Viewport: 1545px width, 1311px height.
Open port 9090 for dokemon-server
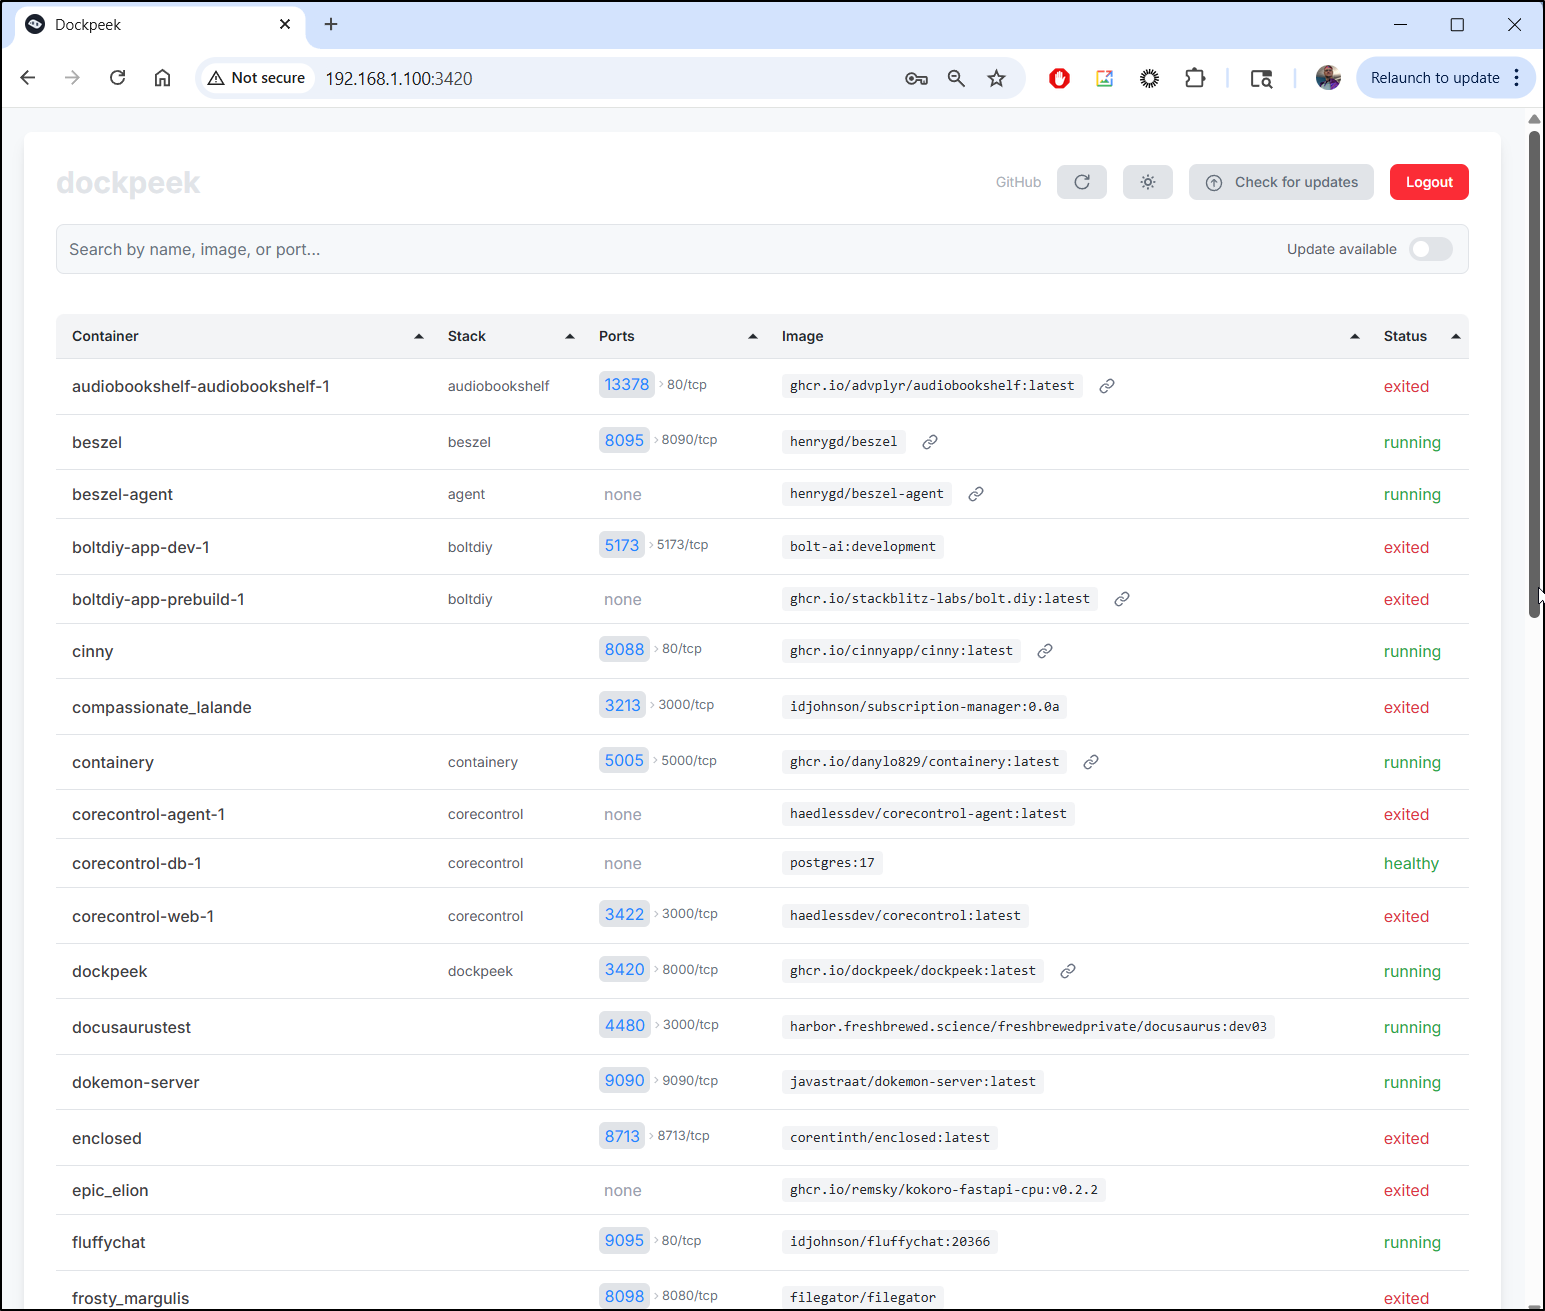[624, 1080]
